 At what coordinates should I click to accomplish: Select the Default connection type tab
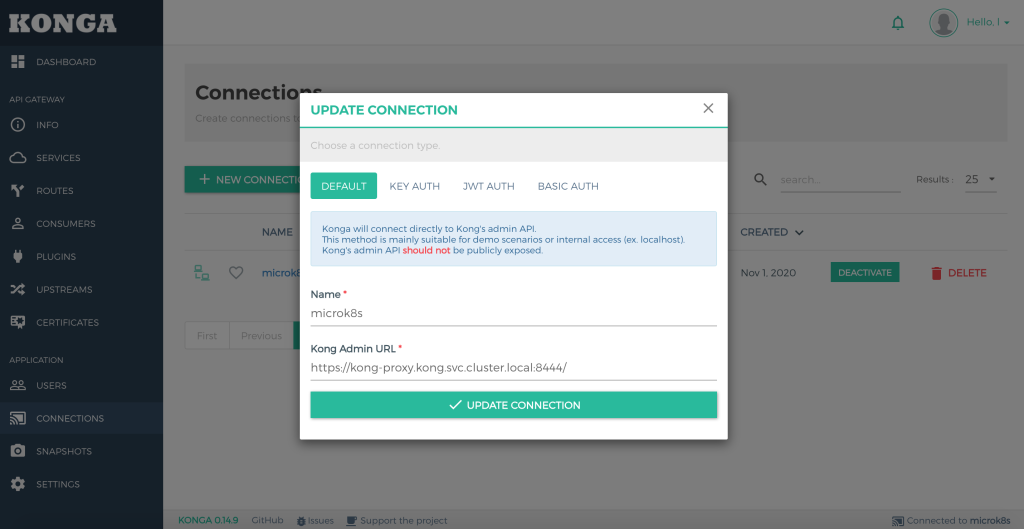[x=344, y=186]
